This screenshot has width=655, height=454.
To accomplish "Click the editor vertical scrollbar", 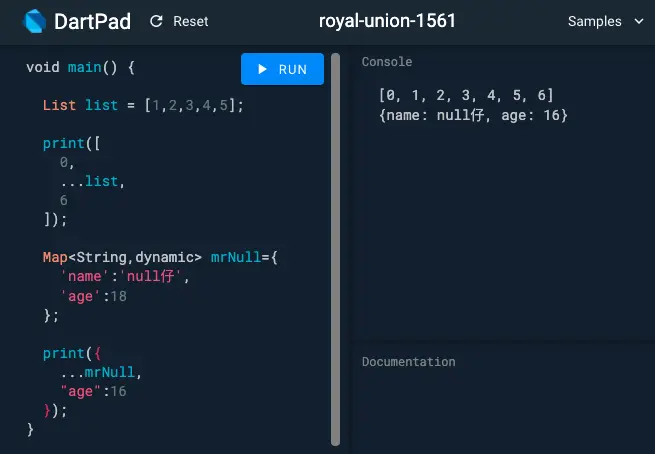I will tap(335, 249).
